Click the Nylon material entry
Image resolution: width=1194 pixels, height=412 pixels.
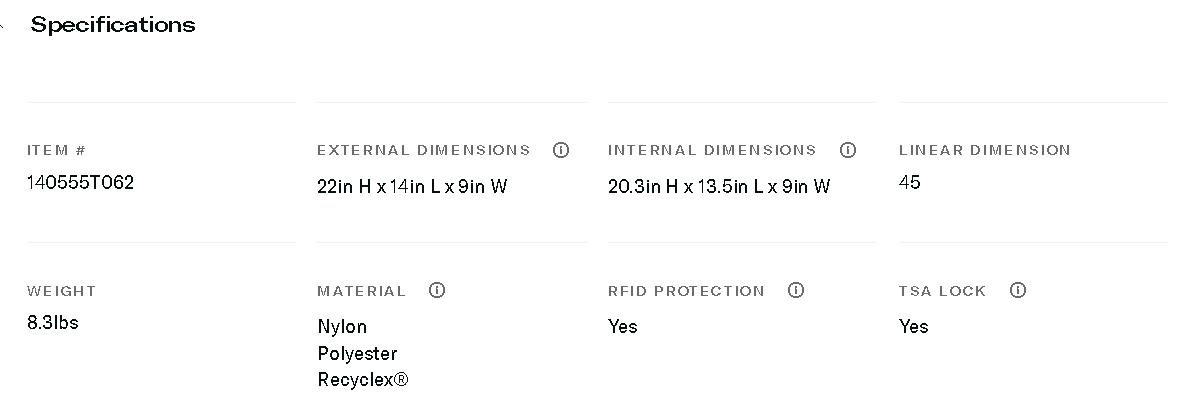(x=342, y=326)
